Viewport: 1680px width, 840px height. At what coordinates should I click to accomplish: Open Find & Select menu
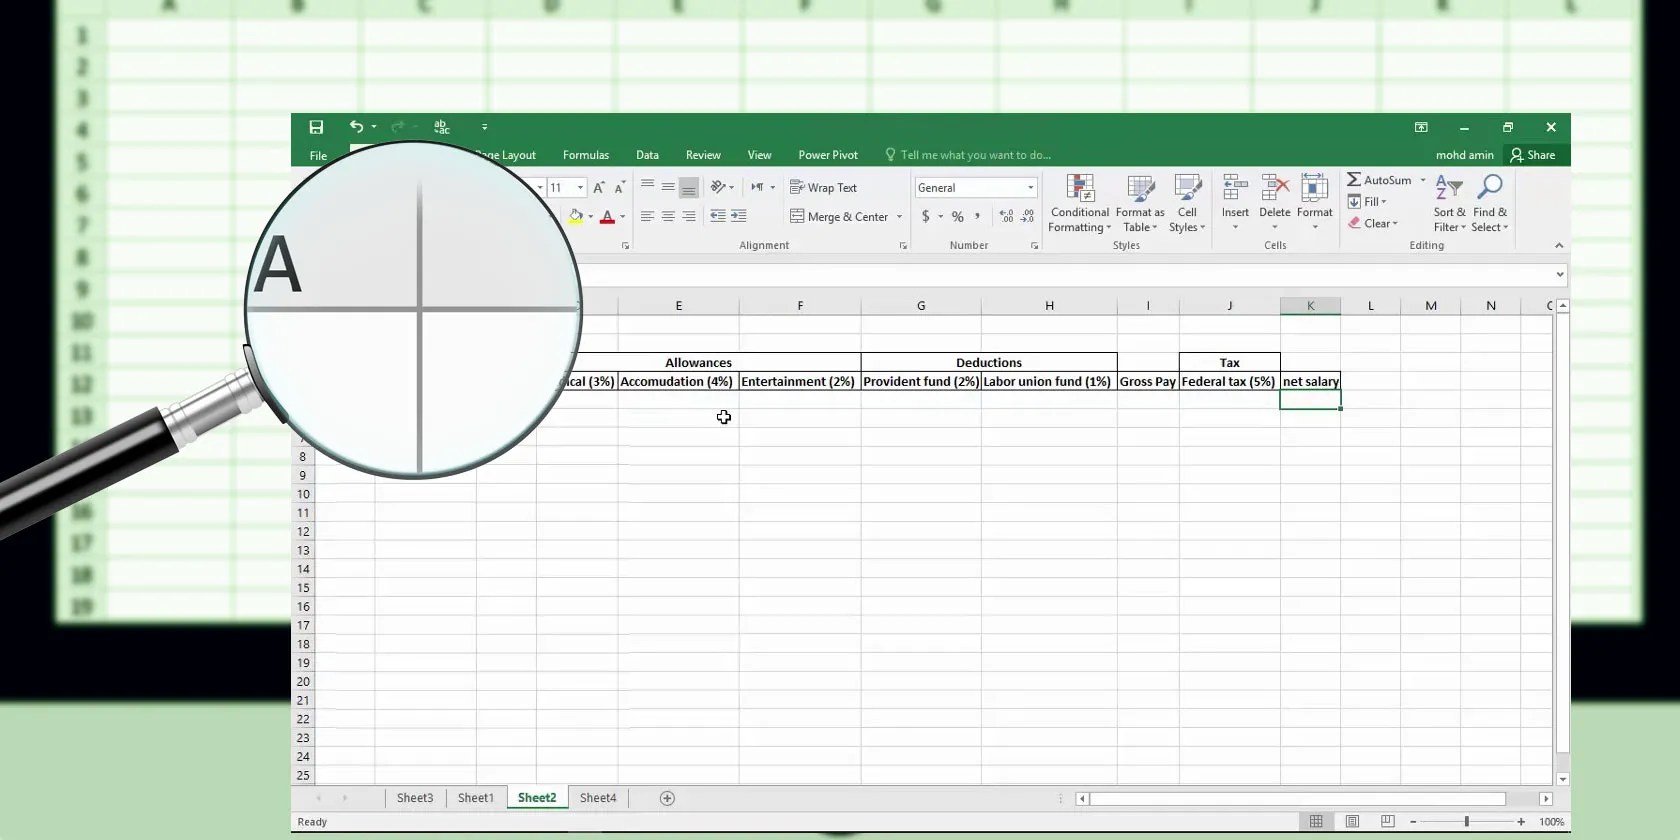click(1490, 204)
